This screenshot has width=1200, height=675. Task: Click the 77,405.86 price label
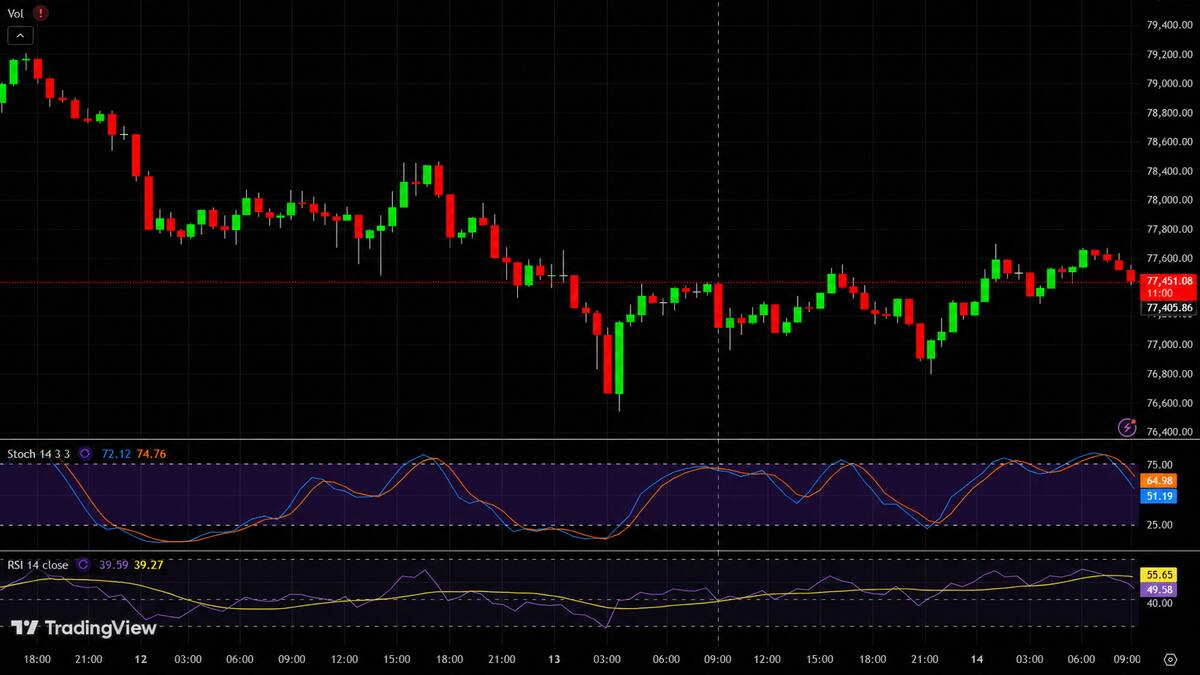(x=1169, y=308)
